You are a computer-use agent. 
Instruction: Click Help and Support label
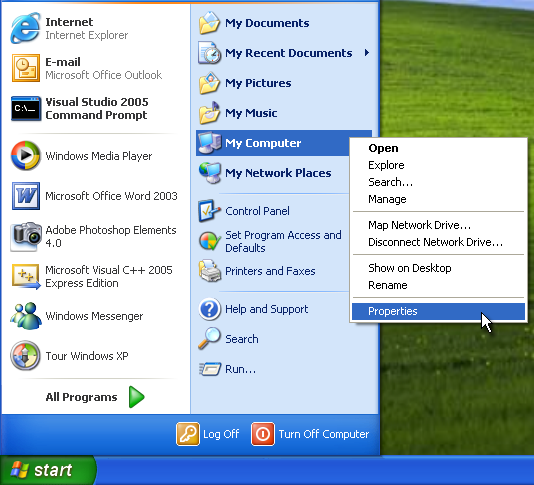[267, 309]
